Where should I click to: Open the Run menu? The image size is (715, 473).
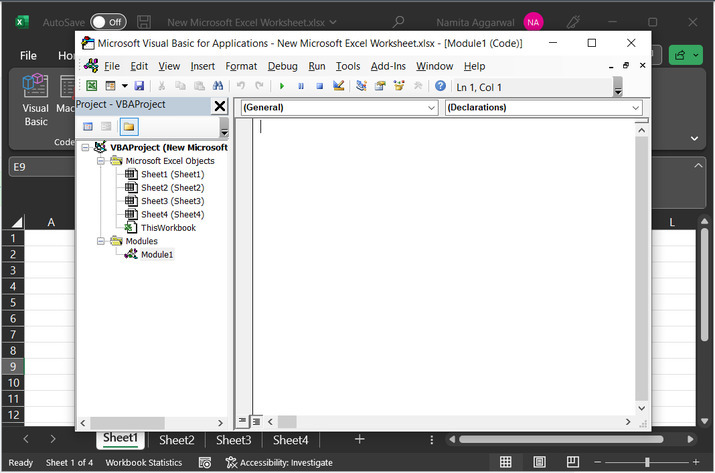(x=317, y=66)
